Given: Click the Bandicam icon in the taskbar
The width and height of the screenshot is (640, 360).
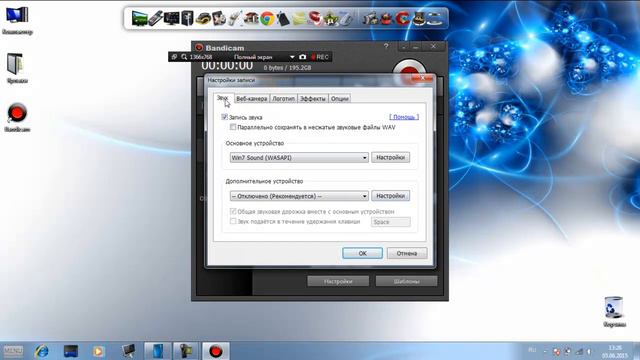Looking at the screenshot, I should (216, 351).
